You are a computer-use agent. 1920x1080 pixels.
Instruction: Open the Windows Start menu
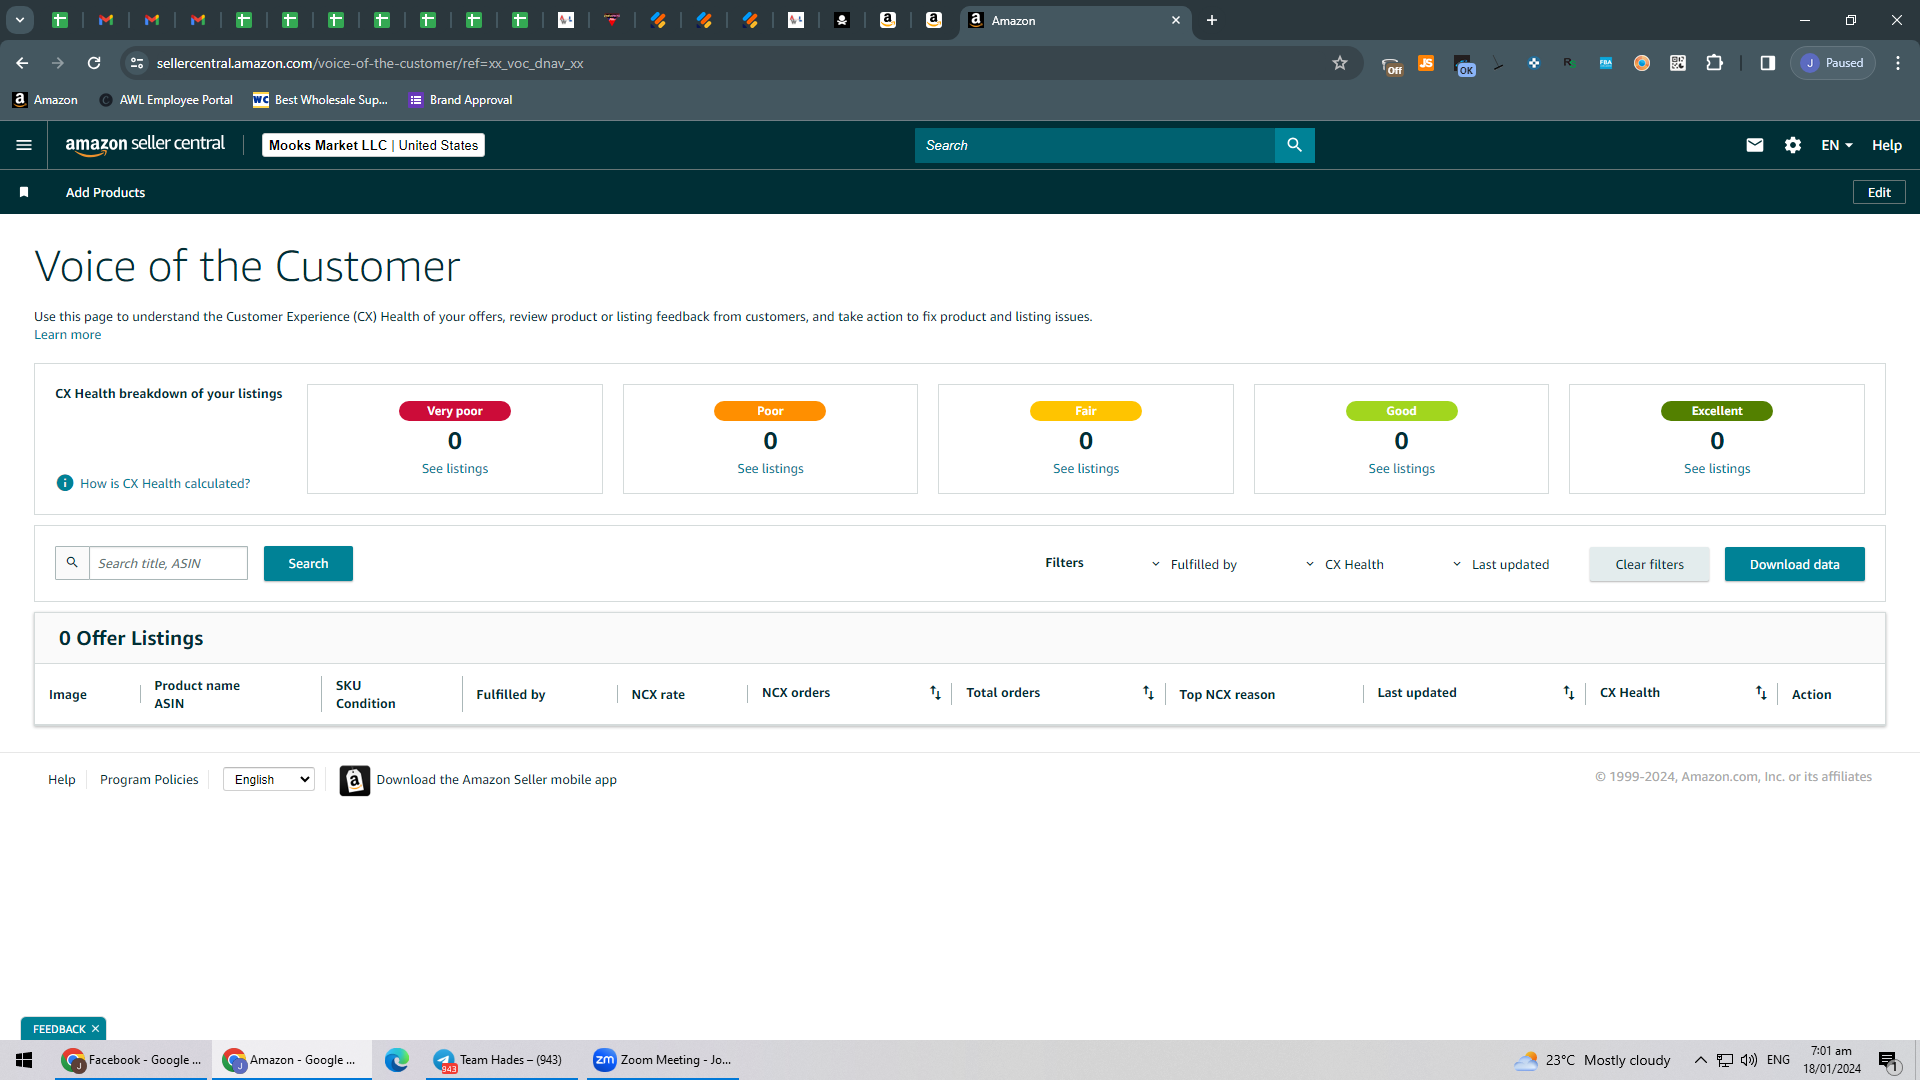click(x=24, y=1060)
